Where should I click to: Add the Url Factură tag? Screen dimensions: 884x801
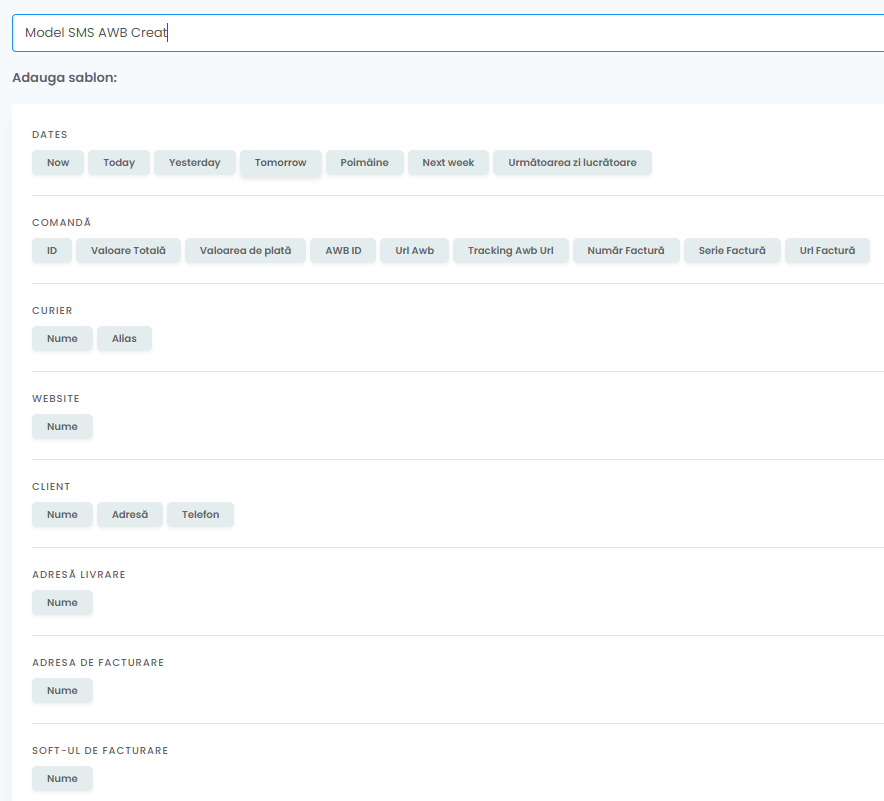827,250
